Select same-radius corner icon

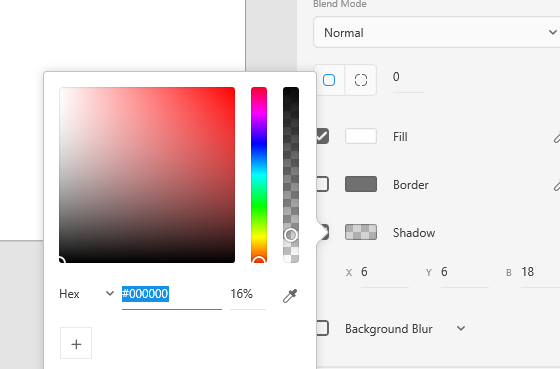point(329,80)
